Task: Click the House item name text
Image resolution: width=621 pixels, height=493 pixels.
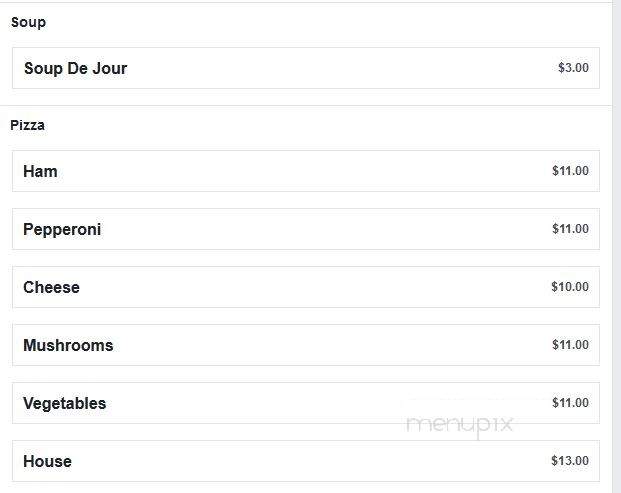Action: 48,461
